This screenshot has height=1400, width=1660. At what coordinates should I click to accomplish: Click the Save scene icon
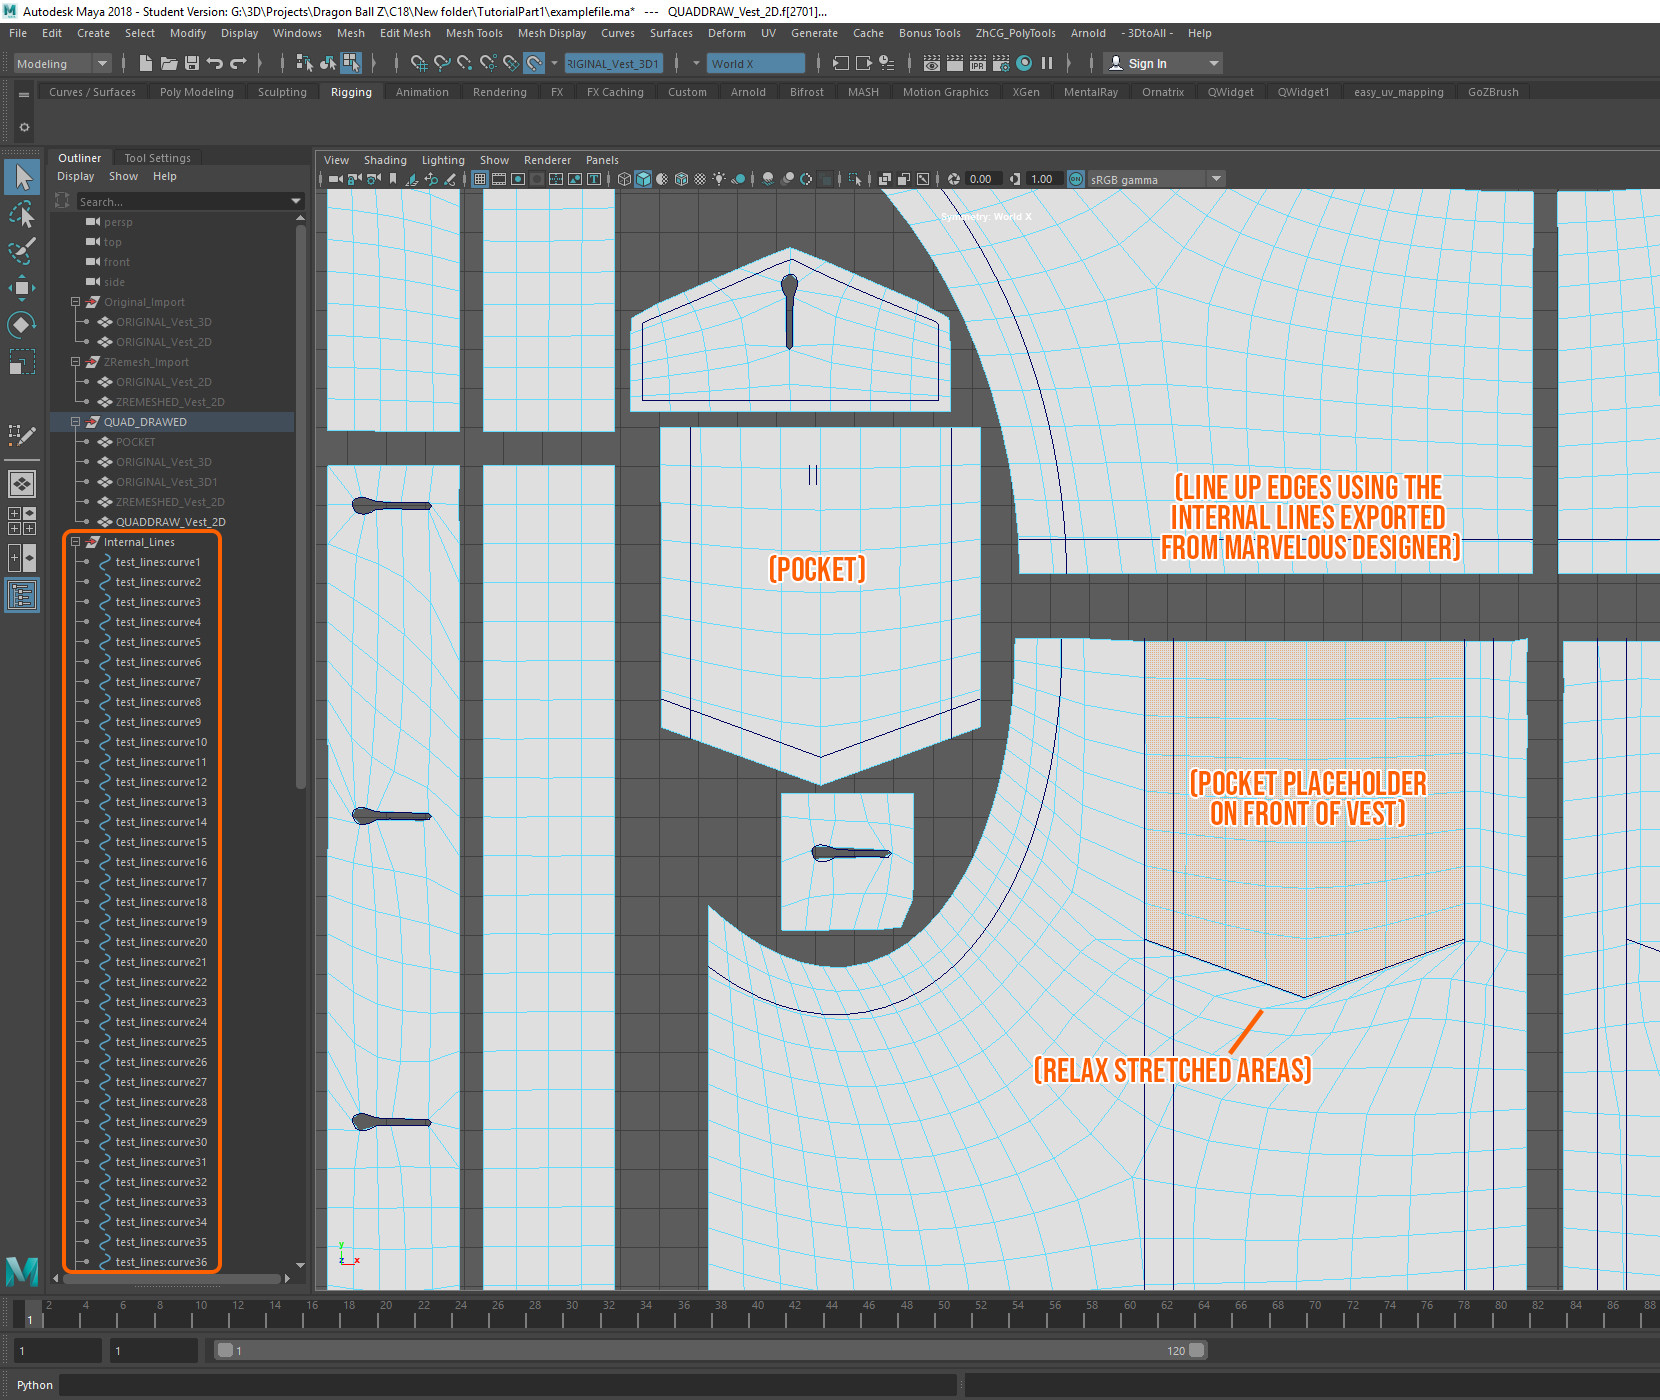pos(192,63)
